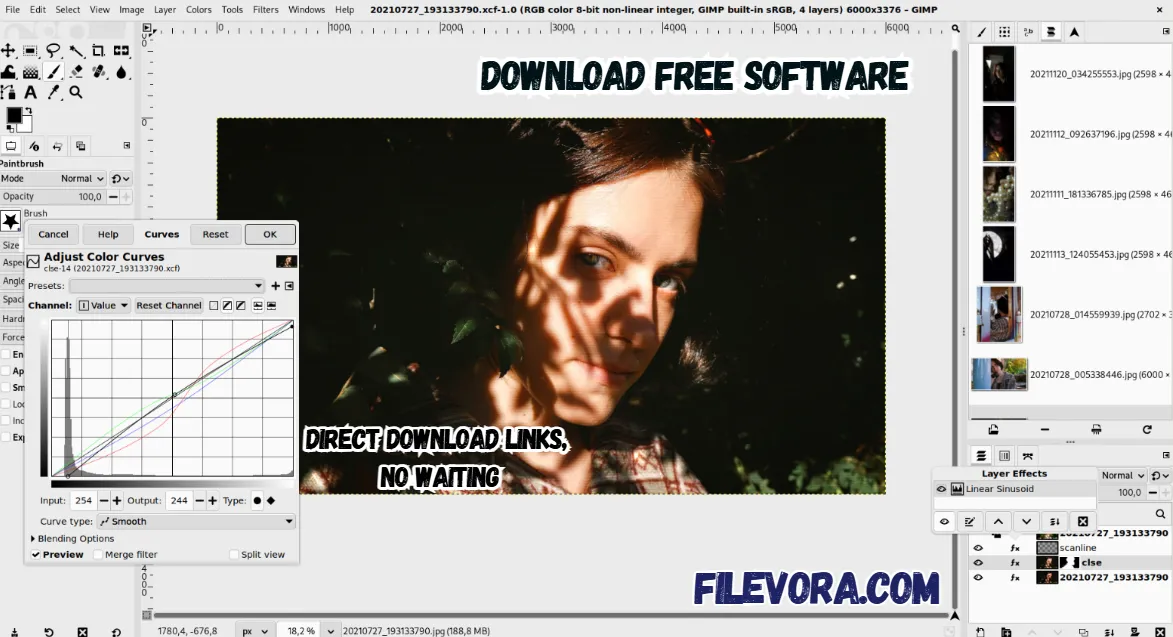This screenshot has height=637, width=1173.
Task: Click the Reset Channel button
Action: [168, 305]
